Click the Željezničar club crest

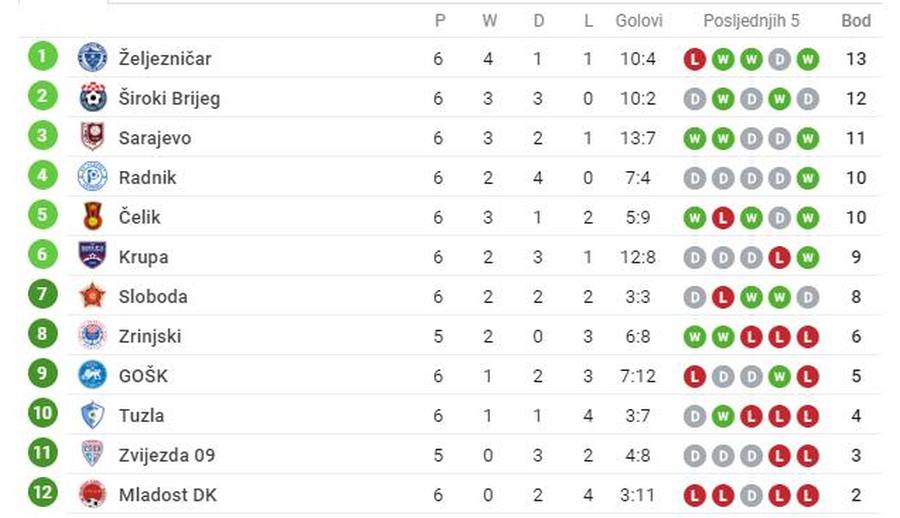pos(93,58)
